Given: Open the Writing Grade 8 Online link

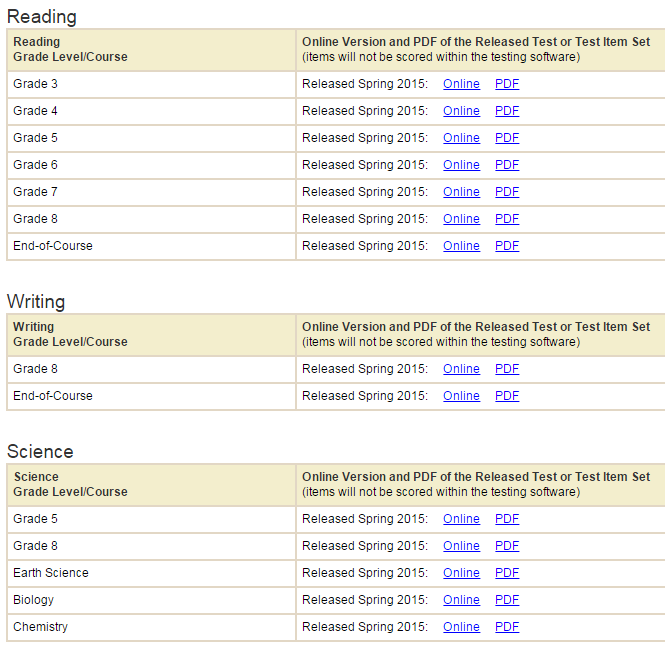Looking at the screenshot, I should (461, 369).
